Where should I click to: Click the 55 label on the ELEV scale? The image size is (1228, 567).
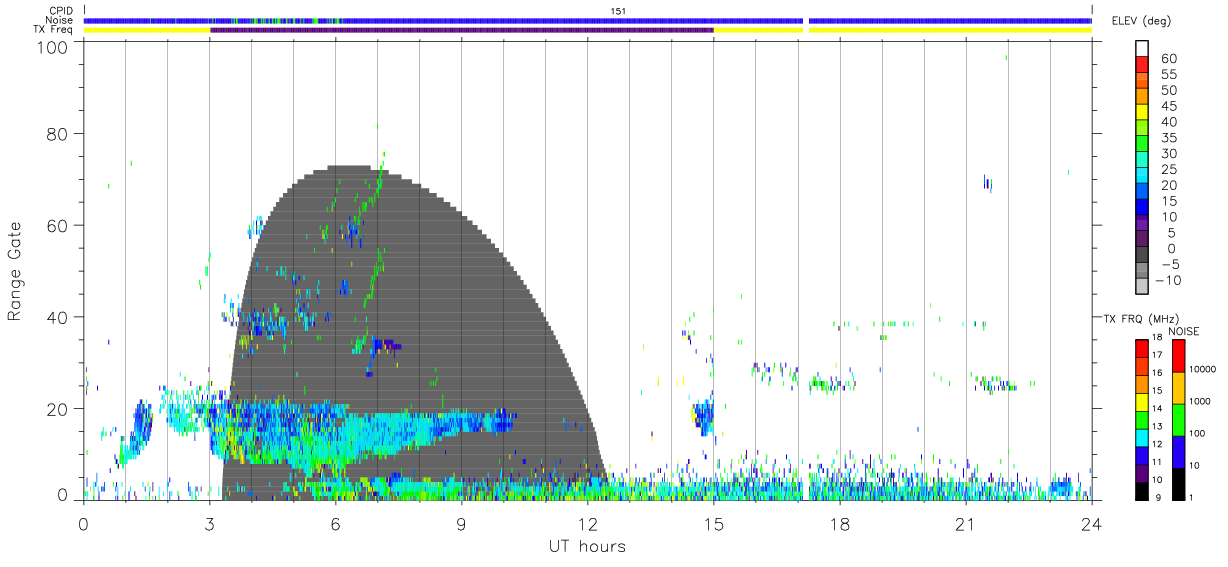point(1168,75)
